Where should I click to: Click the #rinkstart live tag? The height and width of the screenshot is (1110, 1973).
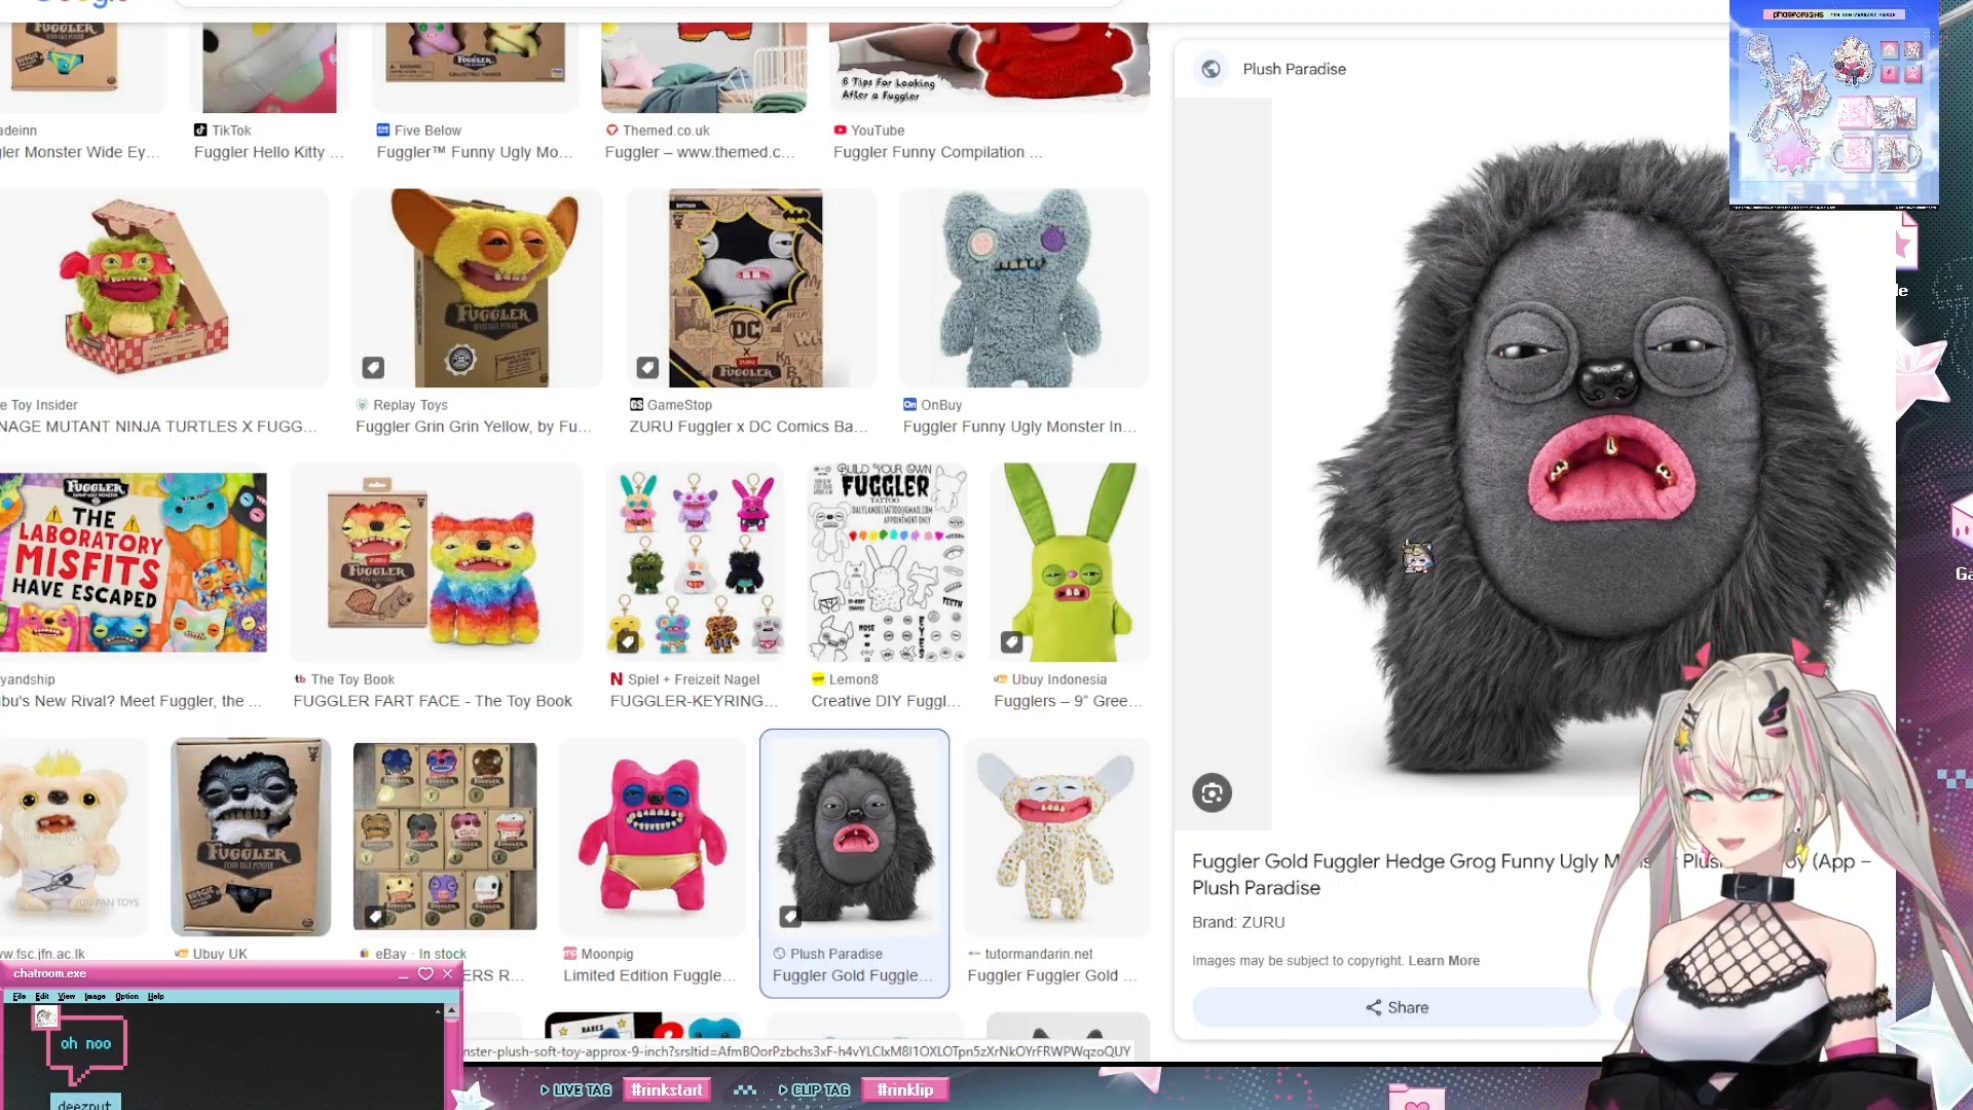(666, 1089)
